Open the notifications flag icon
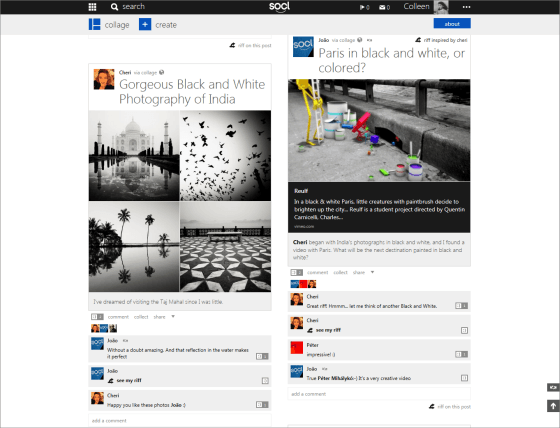Image resolution: width=560 pixels, height=428 pixels. click(x=362, y=7)
